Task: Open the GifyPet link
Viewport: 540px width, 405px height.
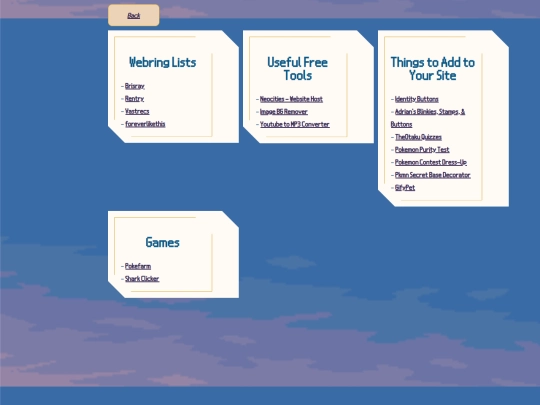Action: pyautogui.click(x=405, y=188)
